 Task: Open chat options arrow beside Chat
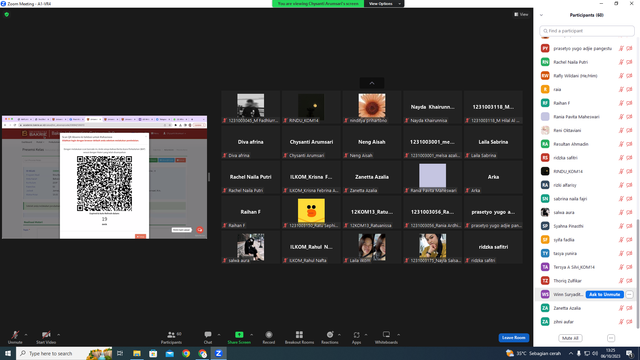(219, 335)
